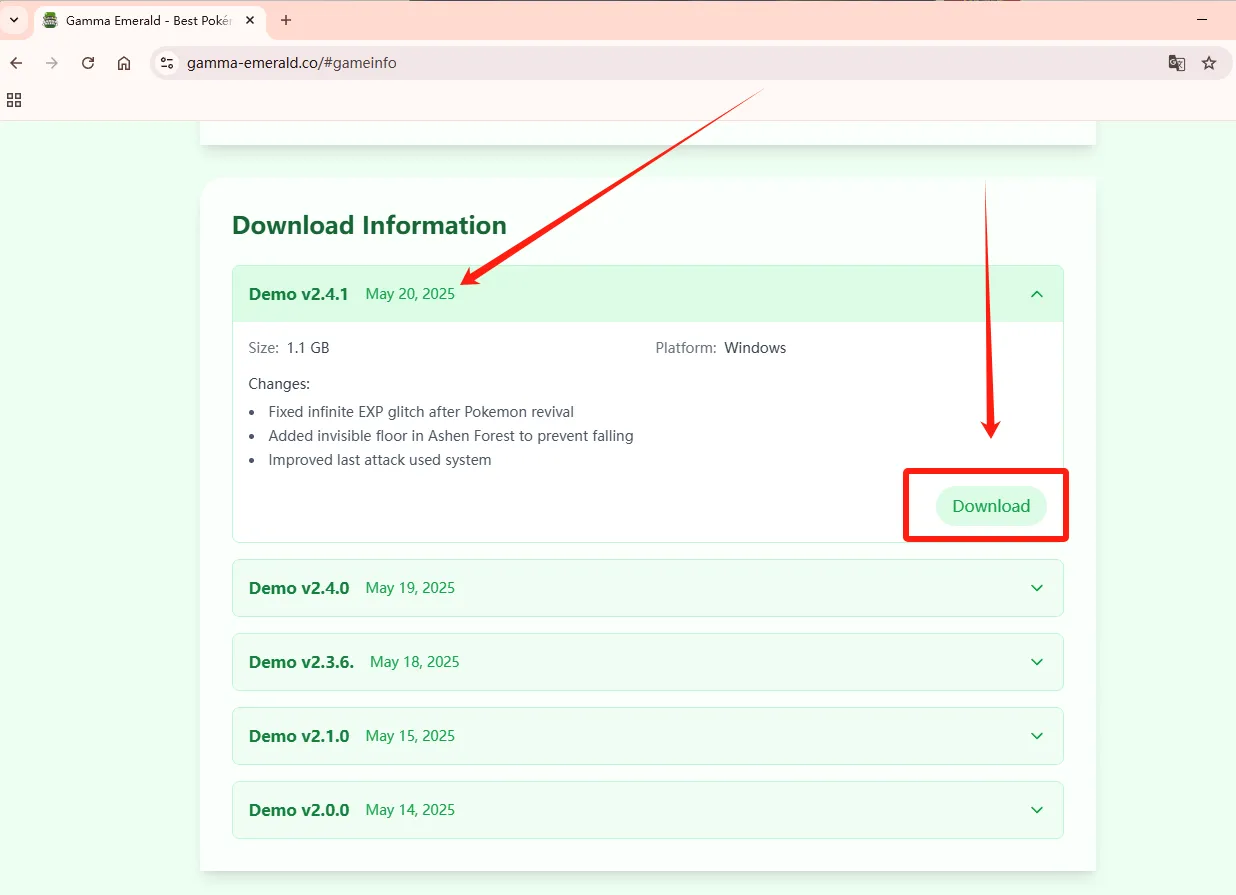Download Demo v2.4.1
The height and width of the screenshot is (895, 1236).
[991, 506]
